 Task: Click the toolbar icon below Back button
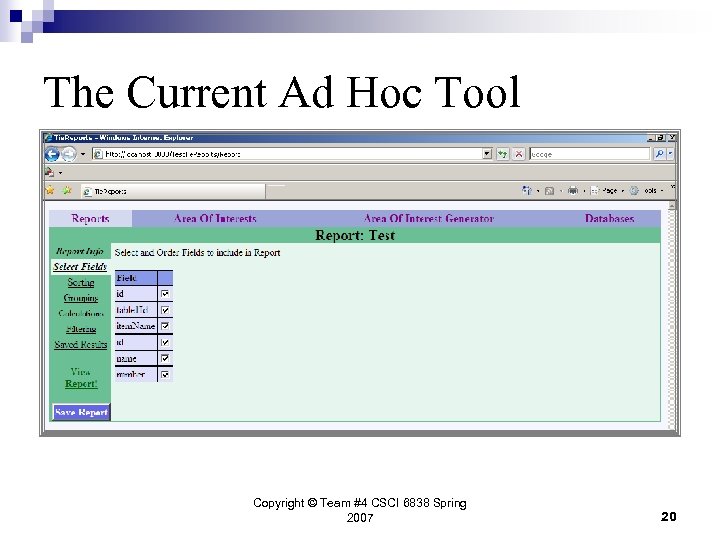coord(50,173)
